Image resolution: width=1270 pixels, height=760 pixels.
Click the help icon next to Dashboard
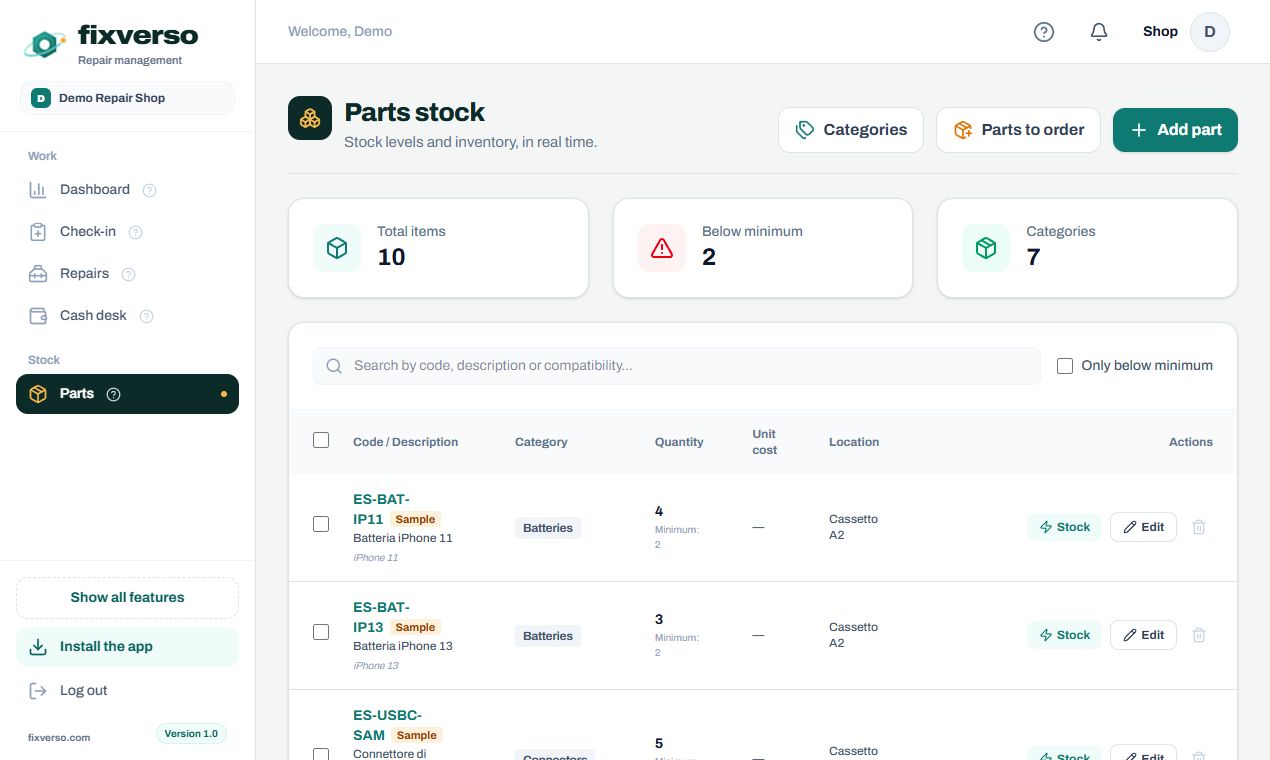click(x=150, y=190)
